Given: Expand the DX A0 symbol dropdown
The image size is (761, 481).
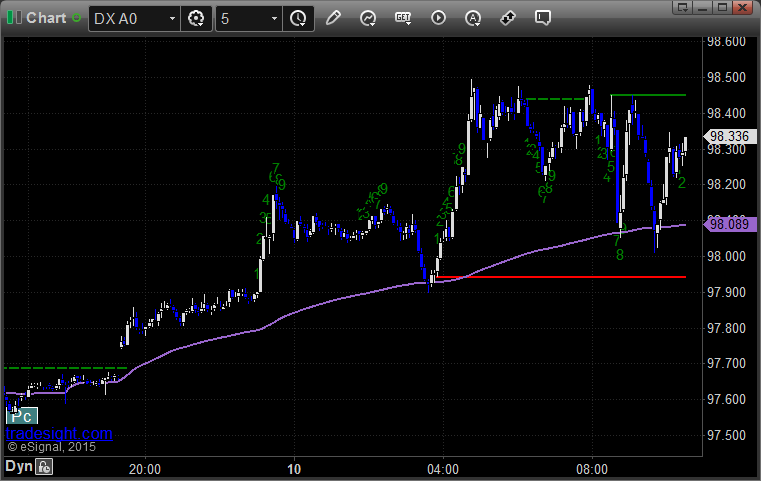Looking at the screenshot, I should 172,18.
